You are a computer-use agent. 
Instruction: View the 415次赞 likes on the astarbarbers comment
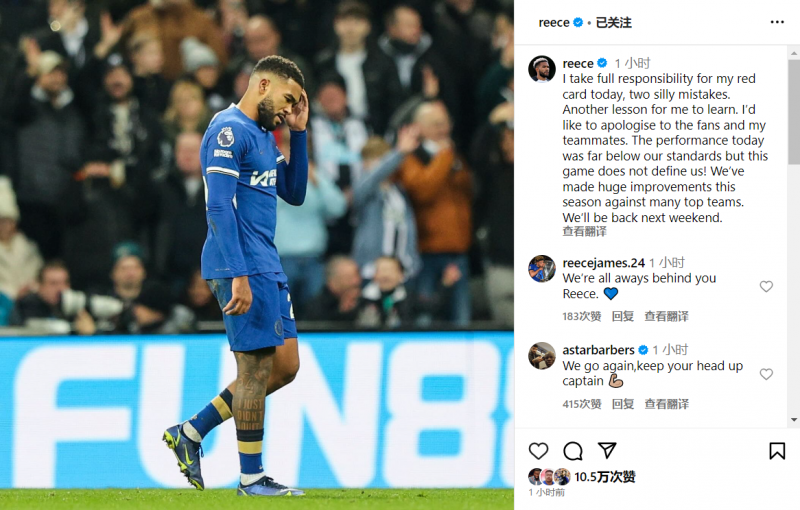pos(582,404)
